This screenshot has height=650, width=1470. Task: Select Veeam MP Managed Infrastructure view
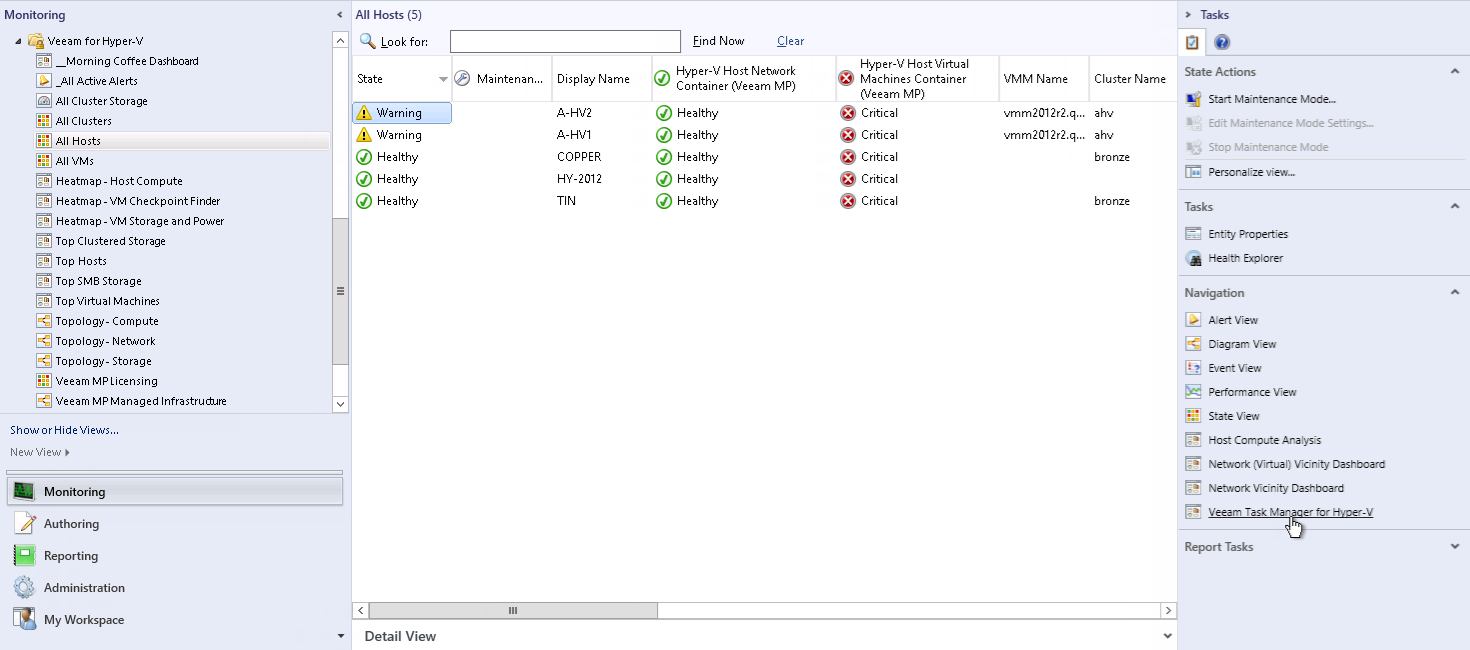141,401
